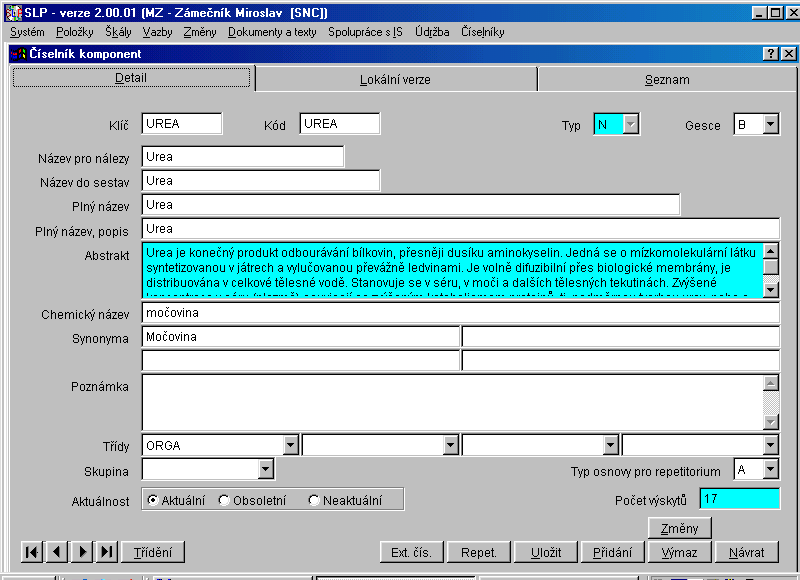Select the Obsoletní radio button

coord(224,500)
